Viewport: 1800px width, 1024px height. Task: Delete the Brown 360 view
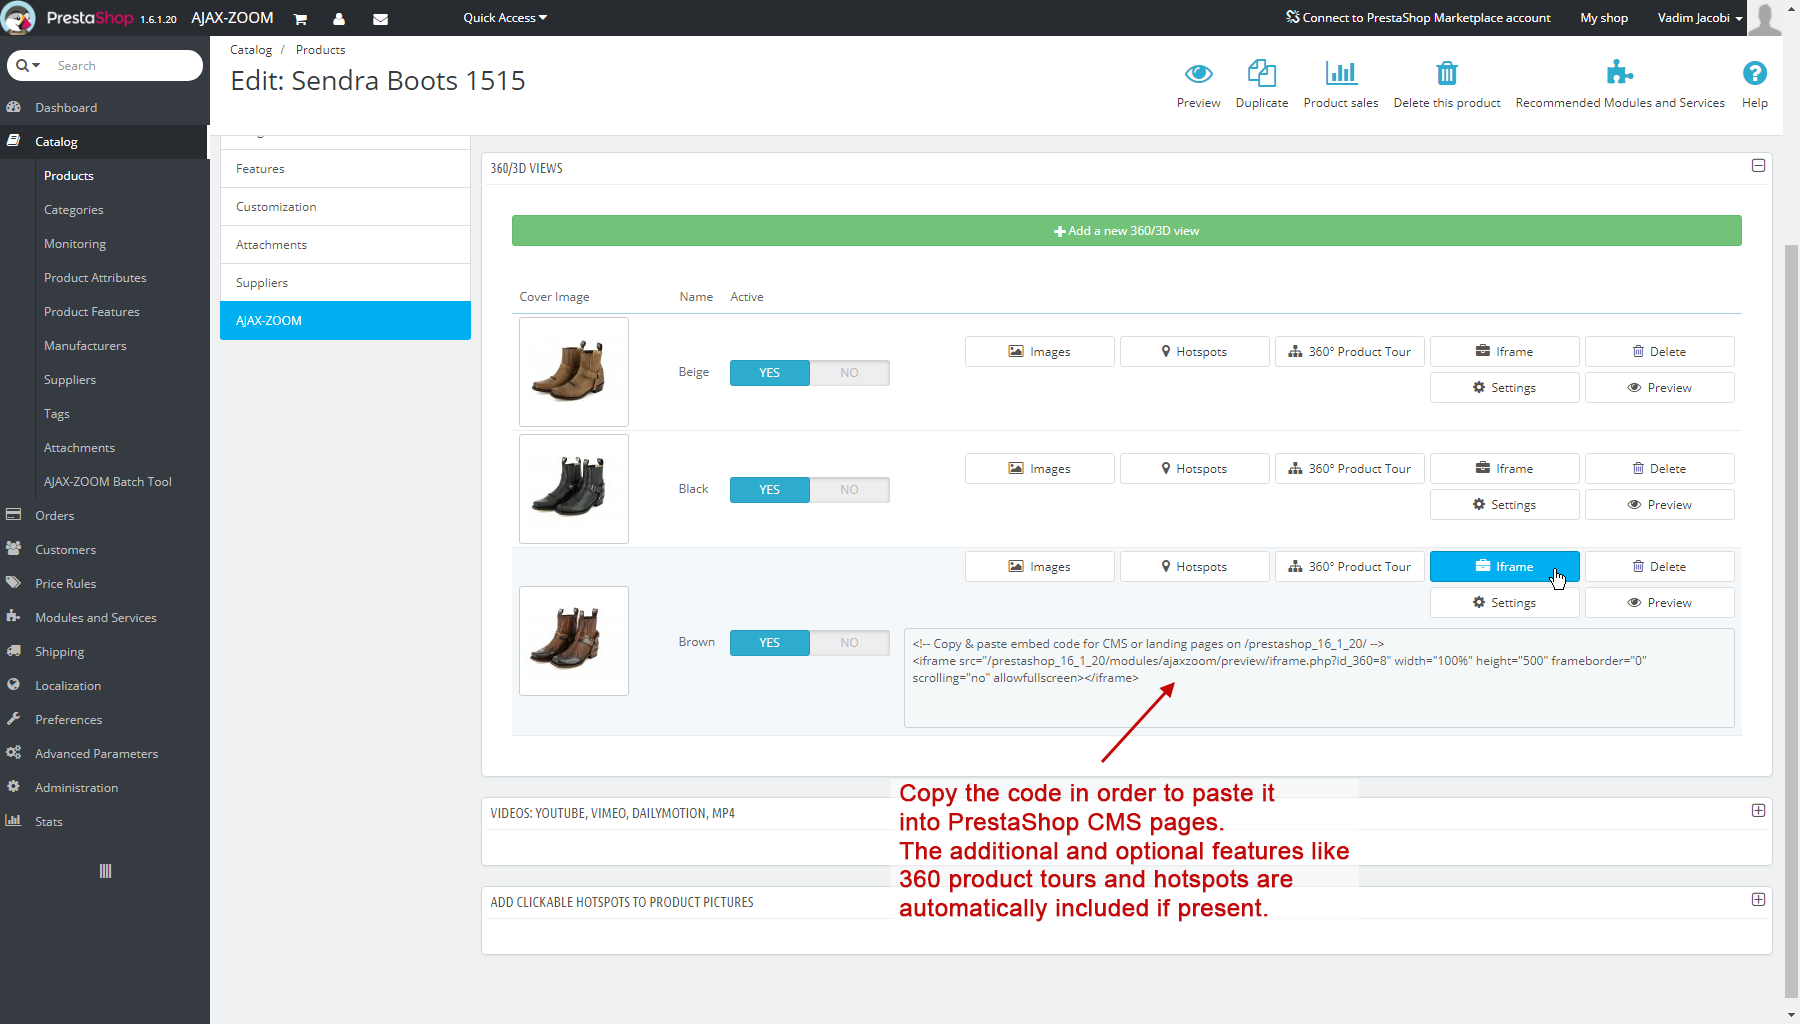(1660, 567)
